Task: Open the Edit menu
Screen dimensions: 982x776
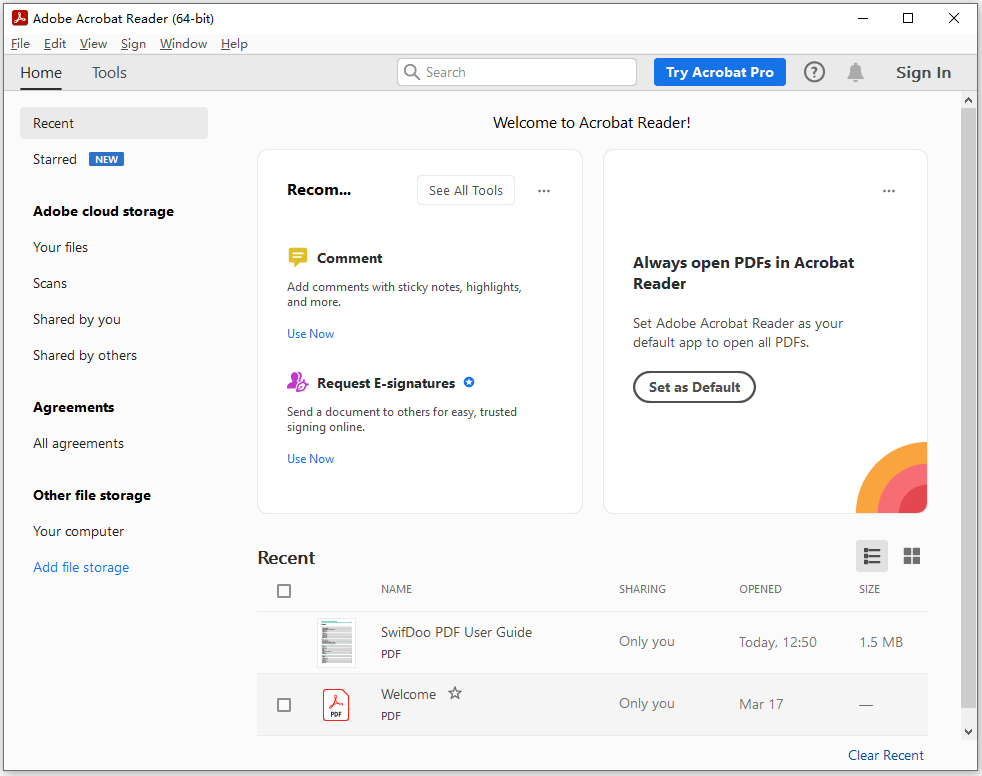Action: click(x=55, y=44)
